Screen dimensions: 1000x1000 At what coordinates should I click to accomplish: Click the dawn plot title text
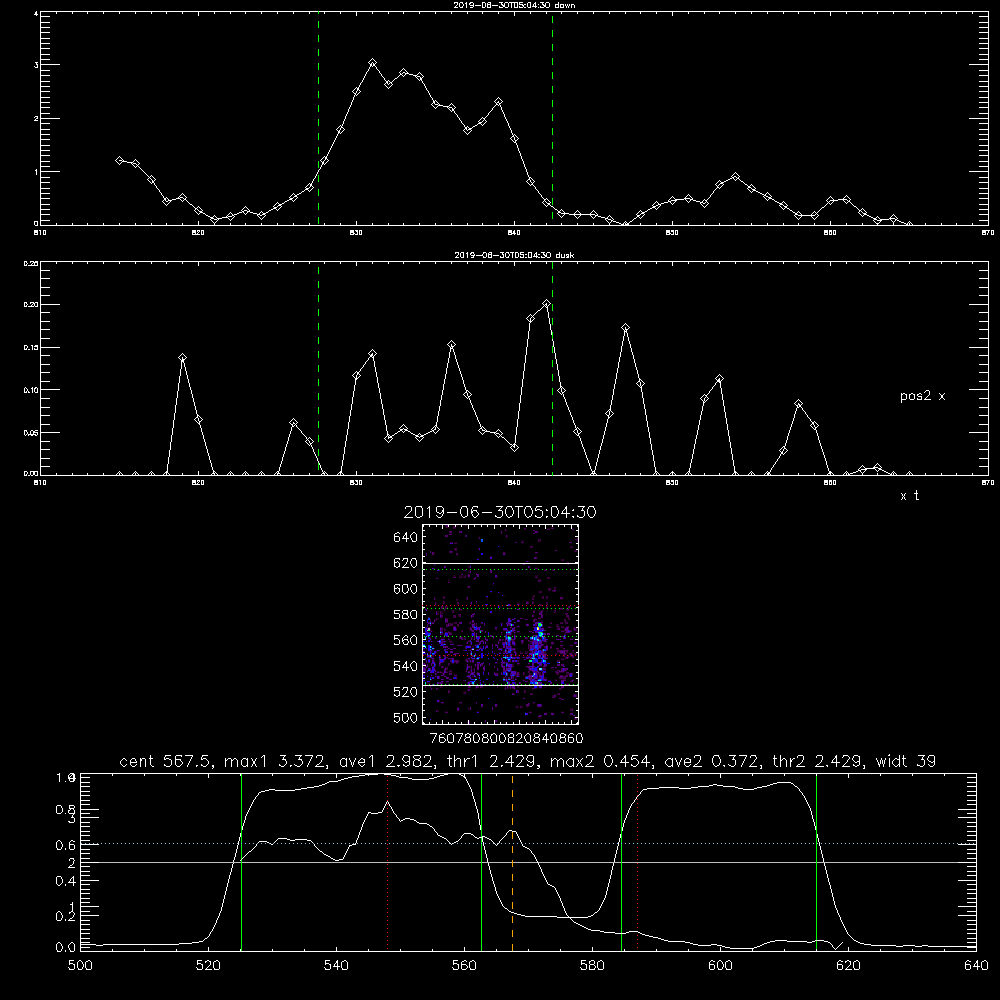click(514, 5)
